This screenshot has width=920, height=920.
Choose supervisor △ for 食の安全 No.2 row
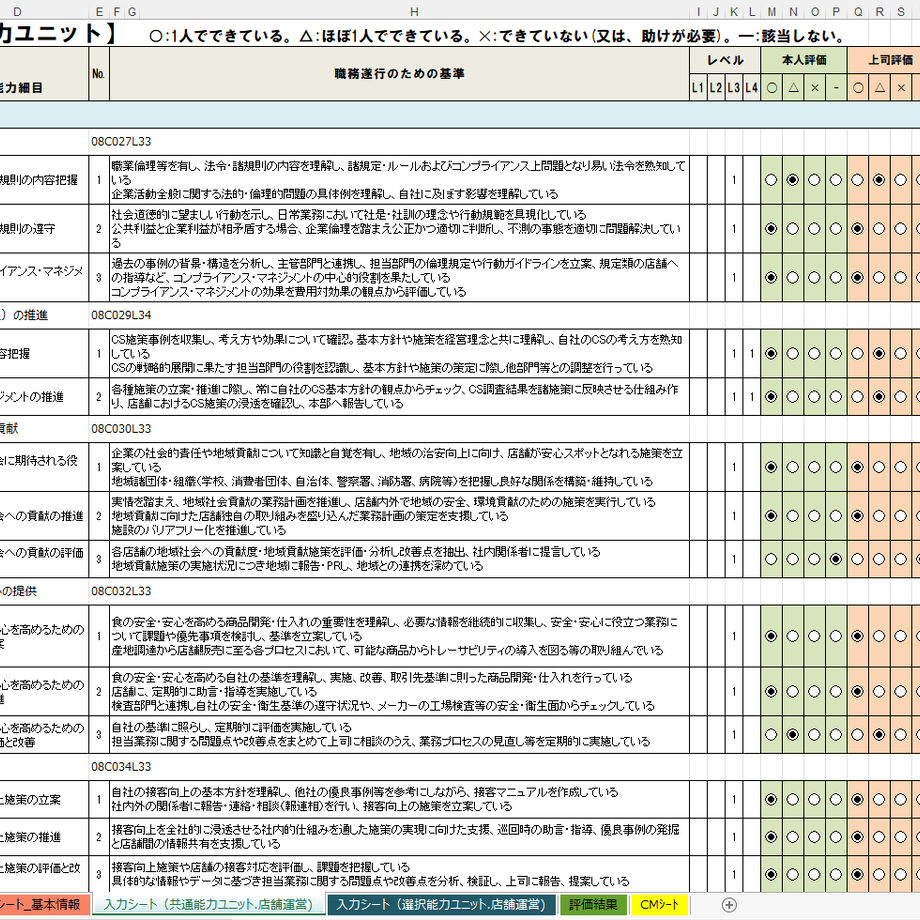879,691
